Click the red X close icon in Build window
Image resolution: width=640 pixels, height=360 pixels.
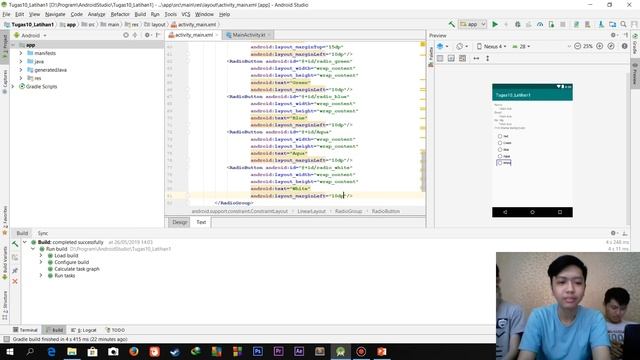point(15,282)
